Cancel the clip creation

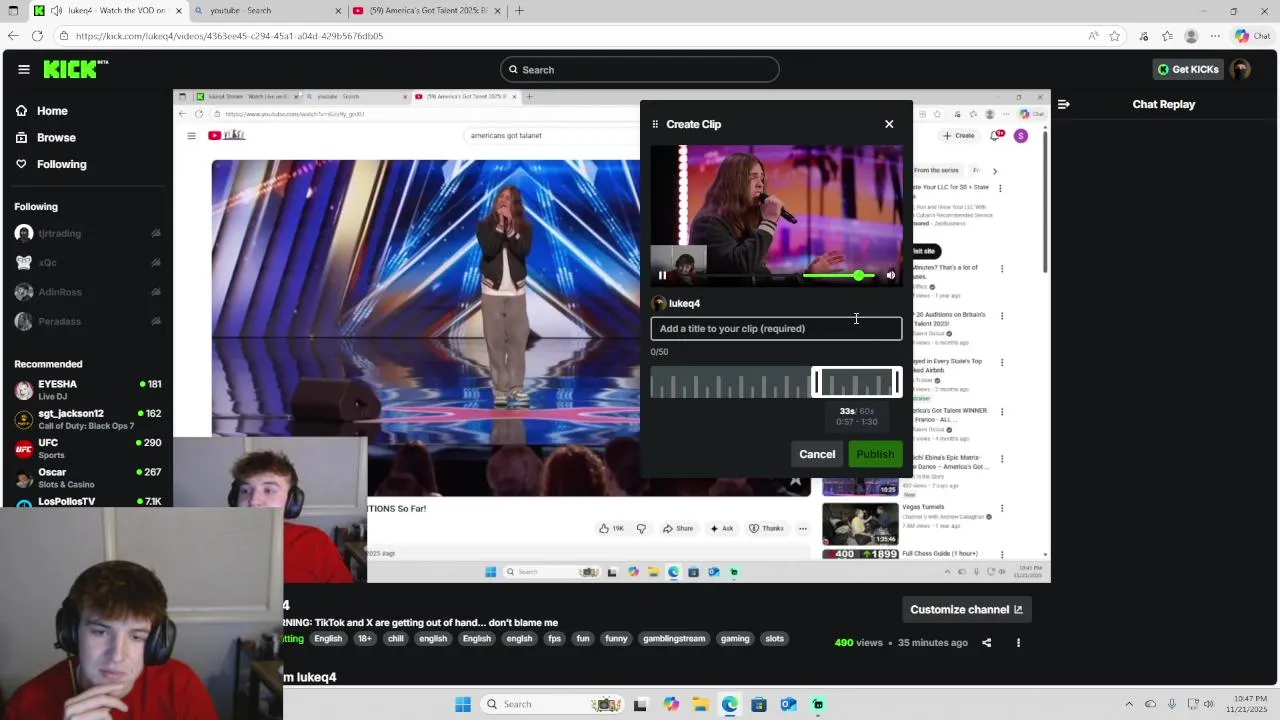(x=817, y=454)
